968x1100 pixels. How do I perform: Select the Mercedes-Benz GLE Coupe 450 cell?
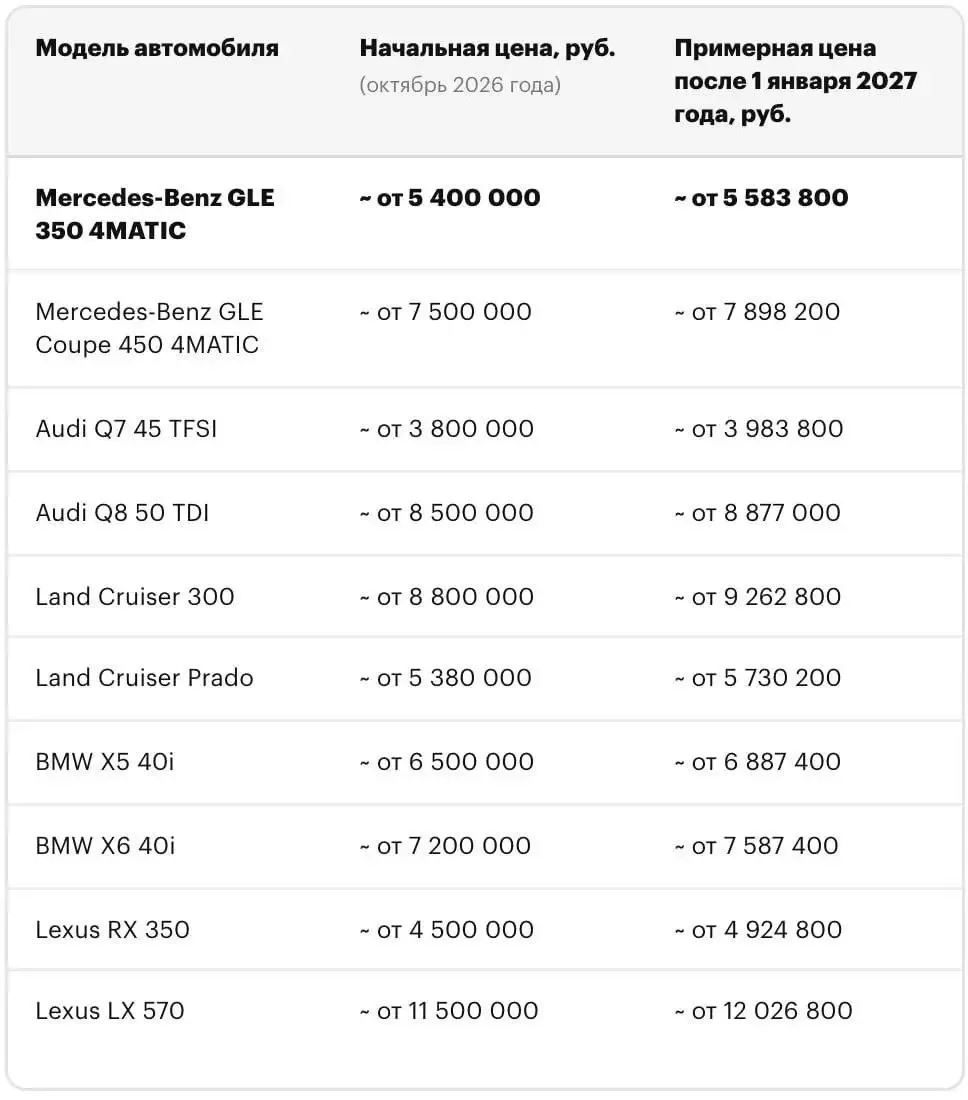[x=149, y=328]
